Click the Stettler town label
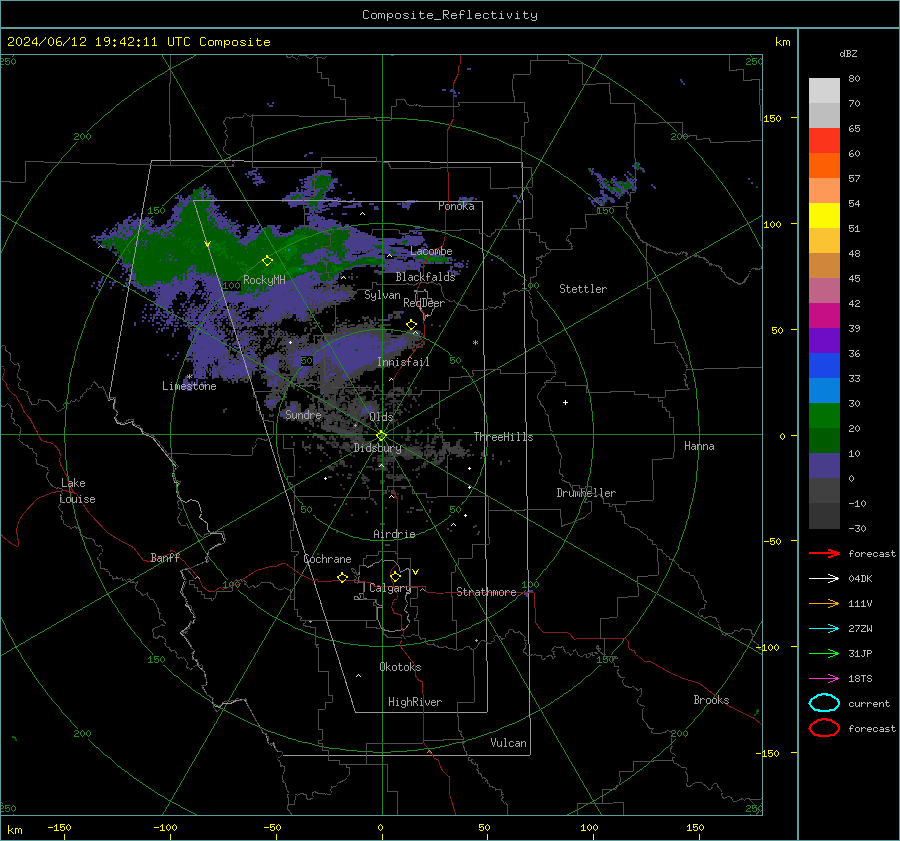The height and width of the screenshot is (841, 900). (x=583, y=289)
